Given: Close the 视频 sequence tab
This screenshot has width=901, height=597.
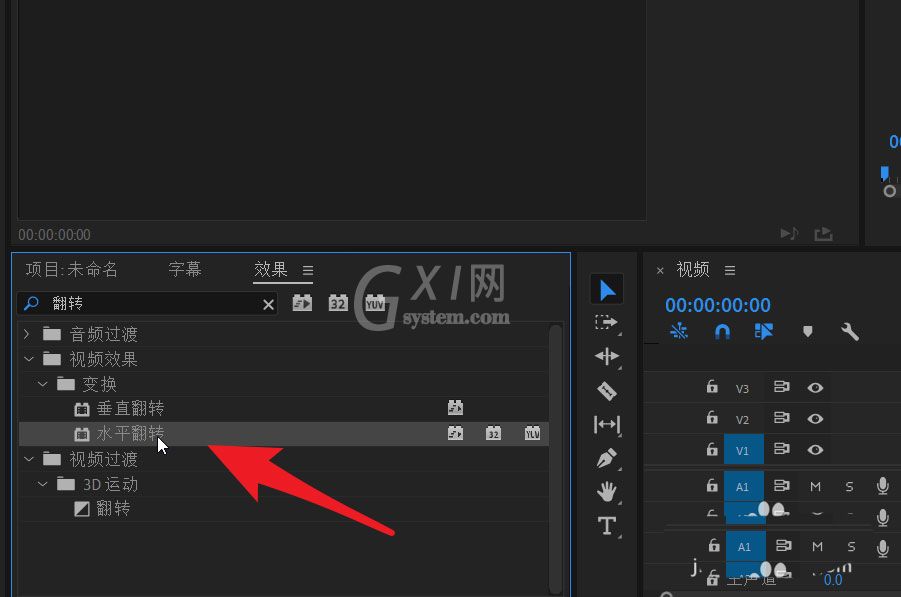Looking at the screenshot, I should (660, 271).
